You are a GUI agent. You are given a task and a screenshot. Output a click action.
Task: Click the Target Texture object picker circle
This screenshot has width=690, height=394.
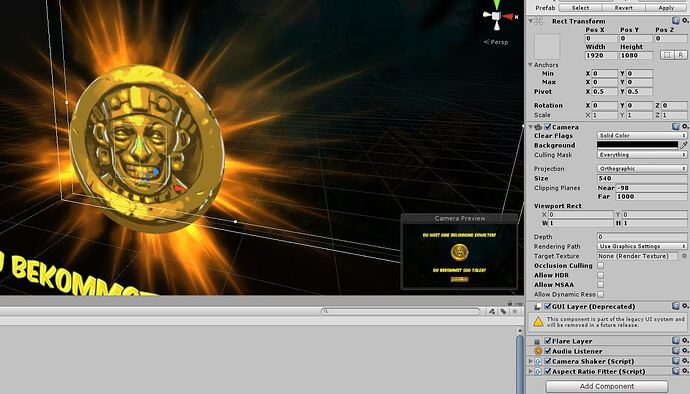click(684, 256)
